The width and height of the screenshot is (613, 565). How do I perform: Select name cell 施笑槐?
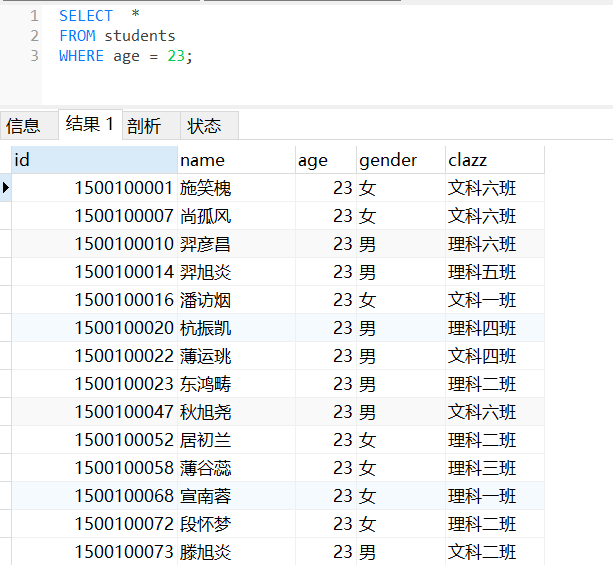237,188
